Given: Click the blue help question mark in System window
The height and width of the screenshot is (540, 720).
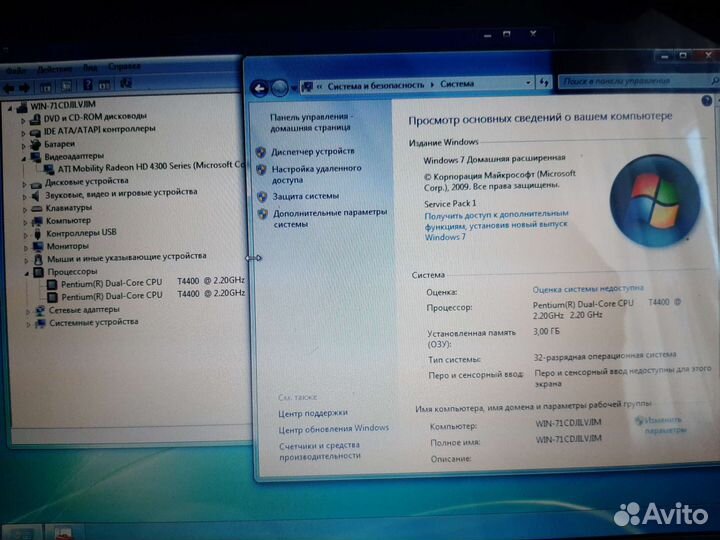Looking at the screenshot, I should tap(707, 101).
